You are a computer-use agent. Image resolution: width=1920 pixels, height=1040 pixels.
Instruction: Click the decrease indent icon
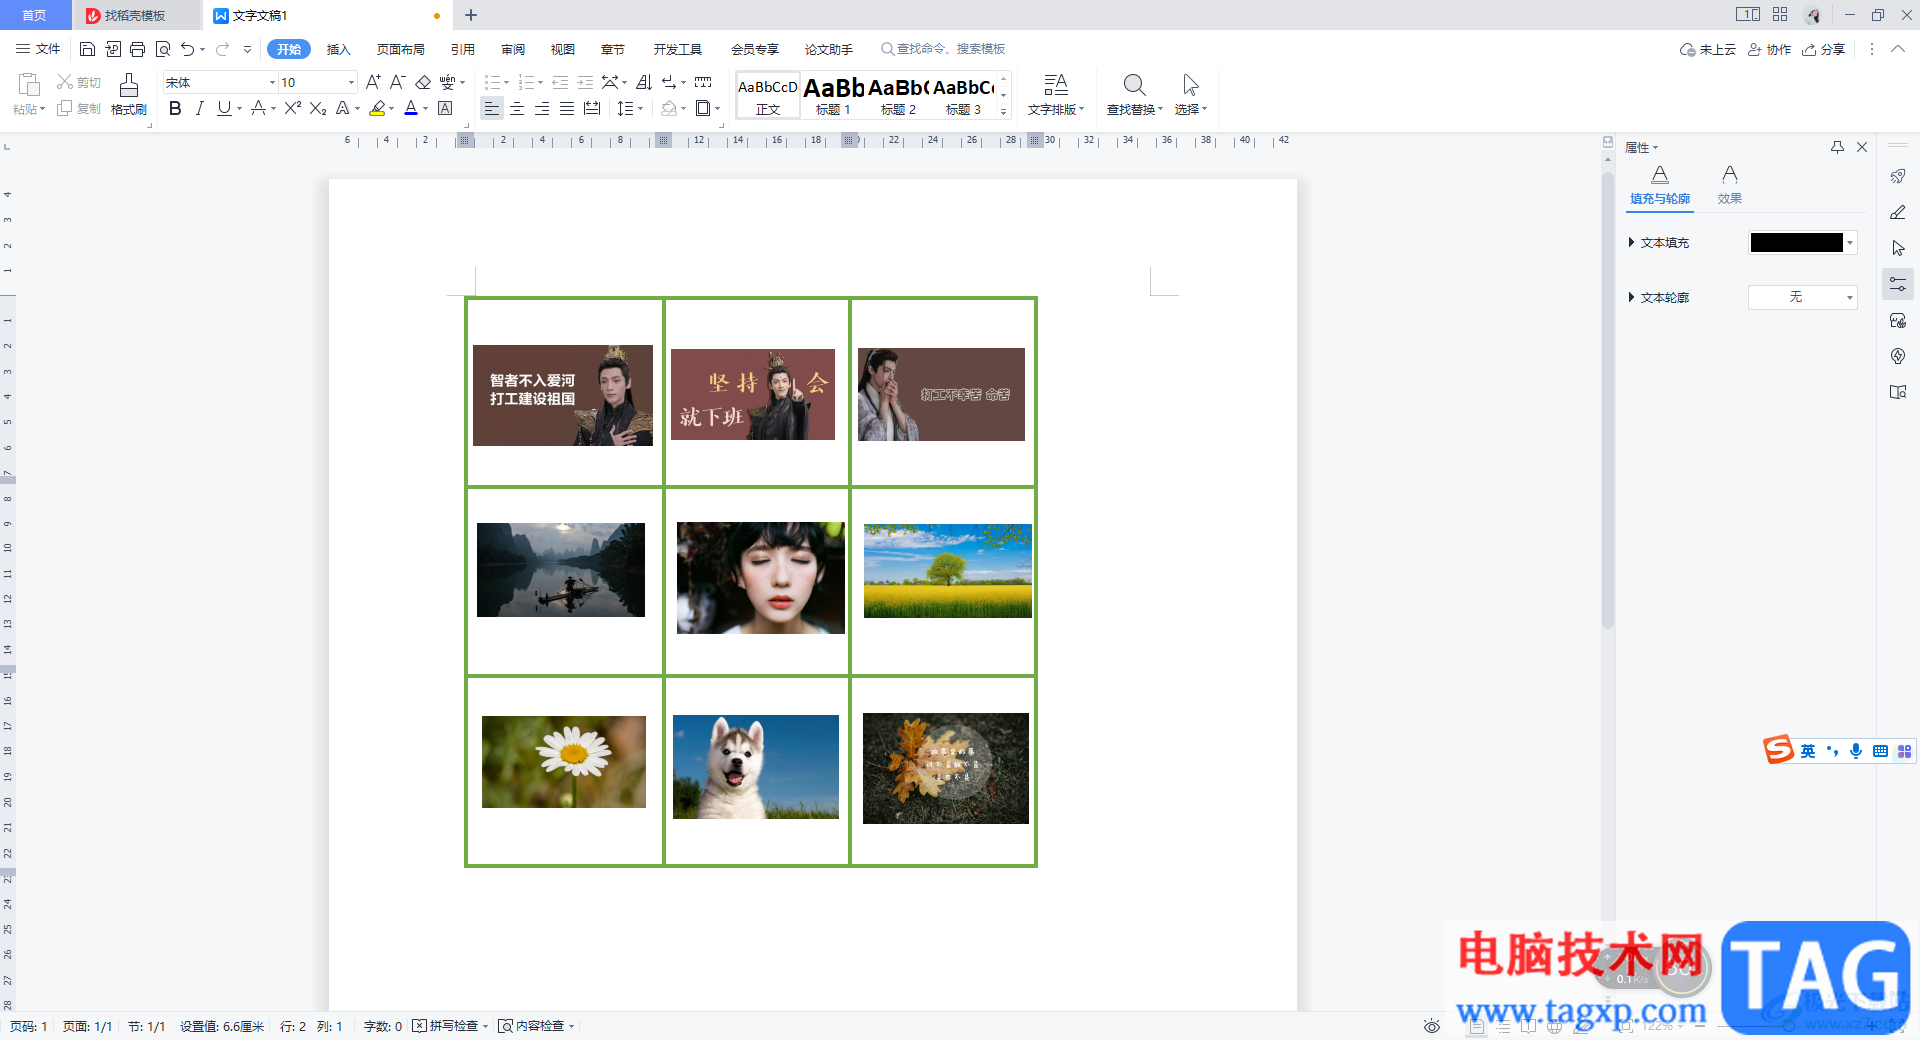click(x=560, y=82)
